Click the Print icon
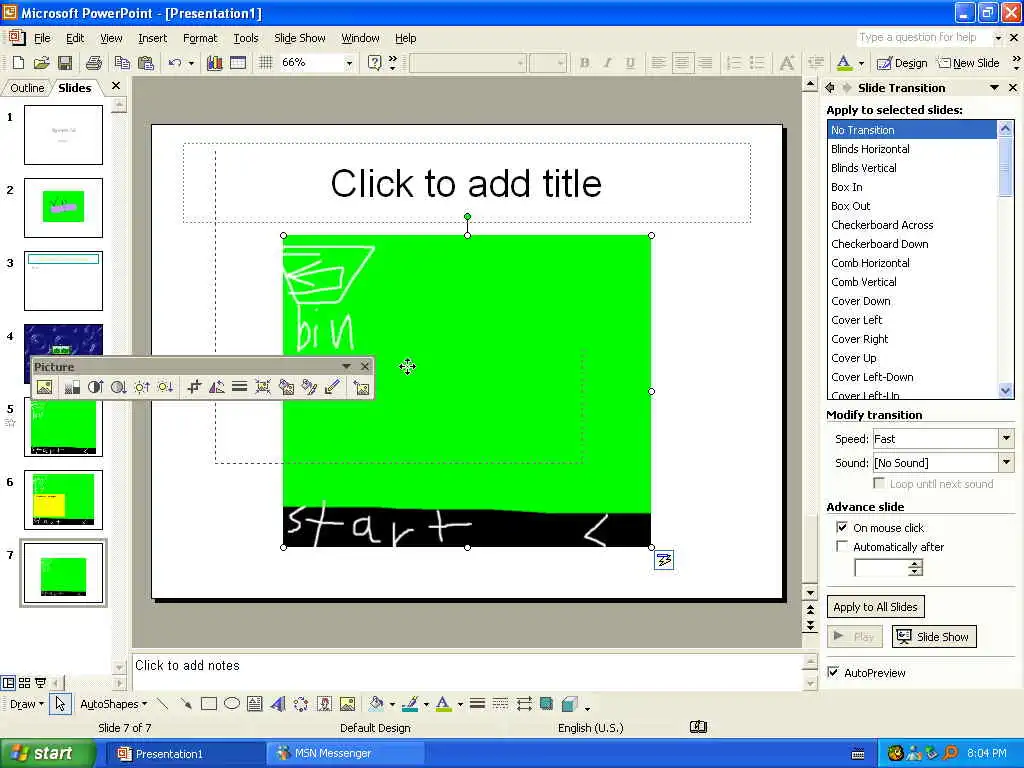Viewport: 1024px width, 768px height. (x=94, y=63)
